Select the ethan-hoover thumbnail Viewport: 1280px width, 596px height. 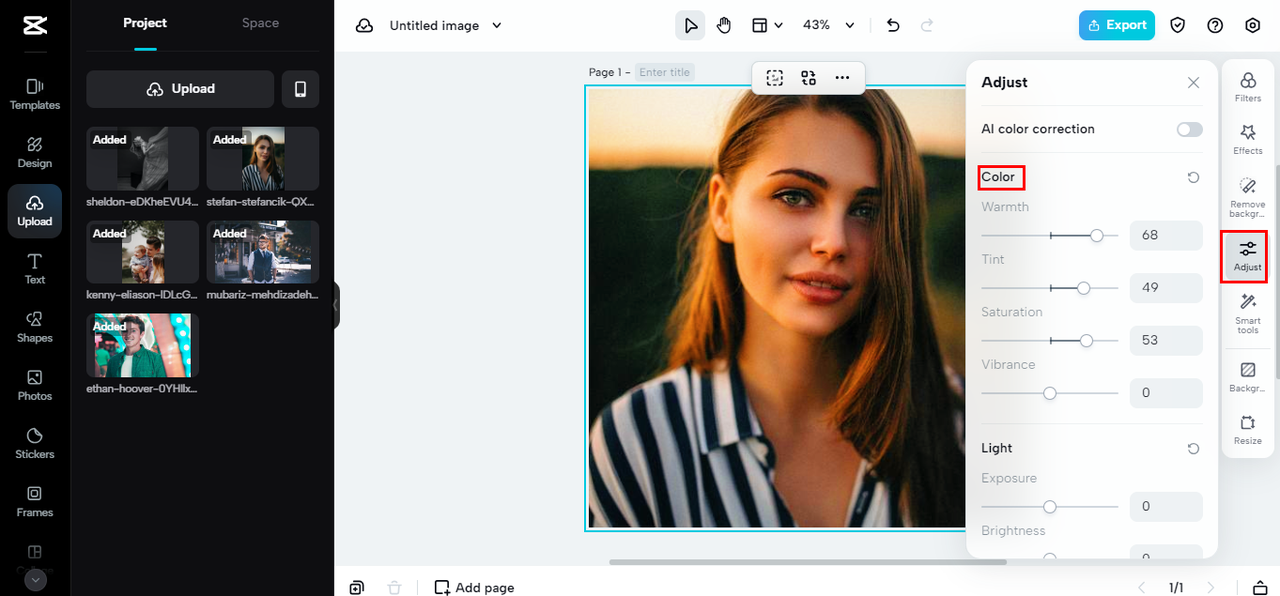[143, 346]
